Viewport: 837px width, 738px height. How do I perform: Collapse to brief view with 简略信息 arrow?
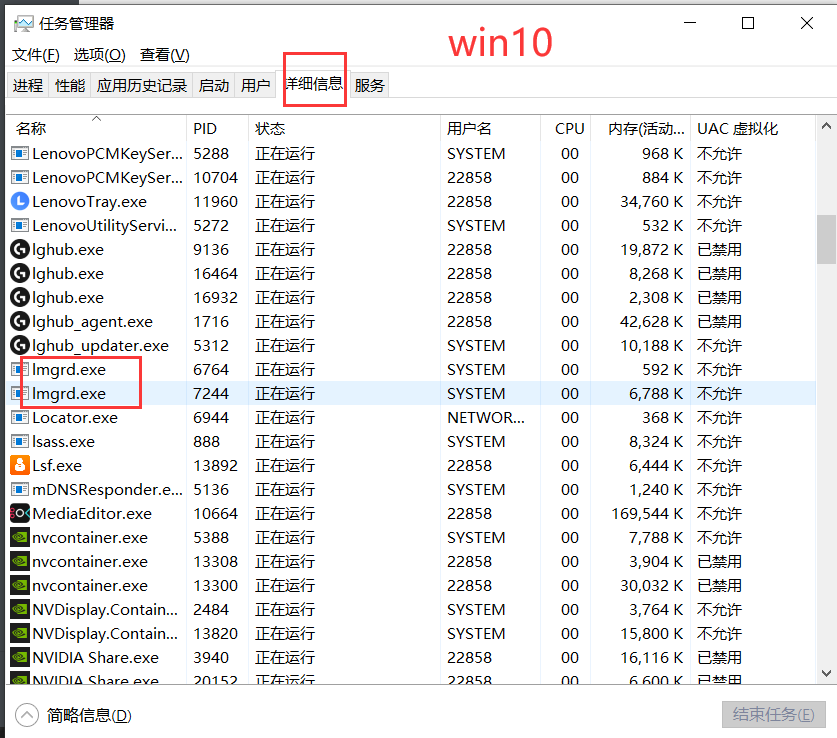click(x=27, y=715)
